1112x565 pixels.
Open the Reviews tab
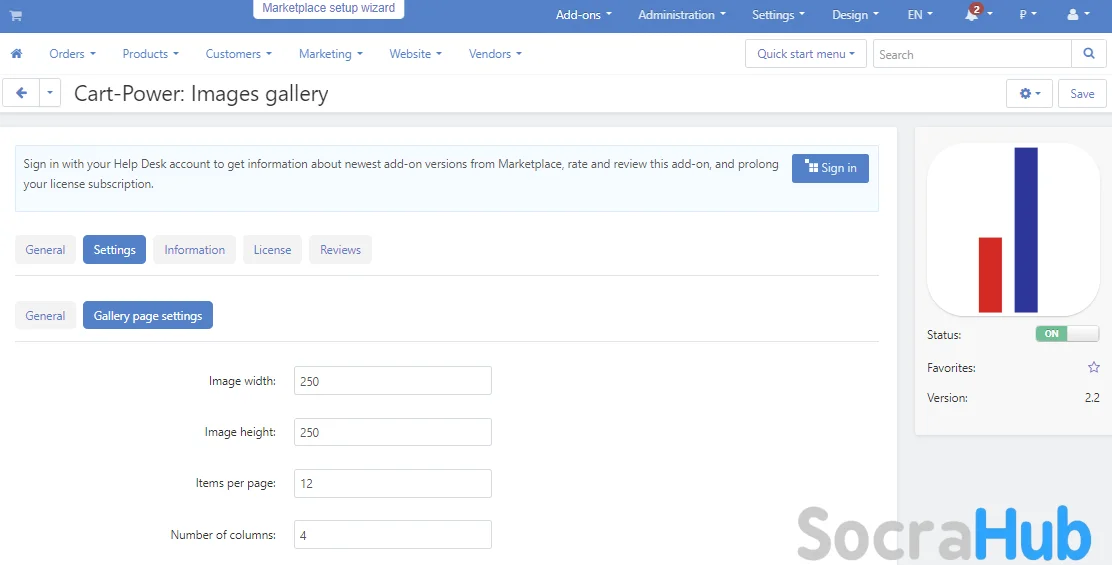pyautogui.click(x=340, y=250)
